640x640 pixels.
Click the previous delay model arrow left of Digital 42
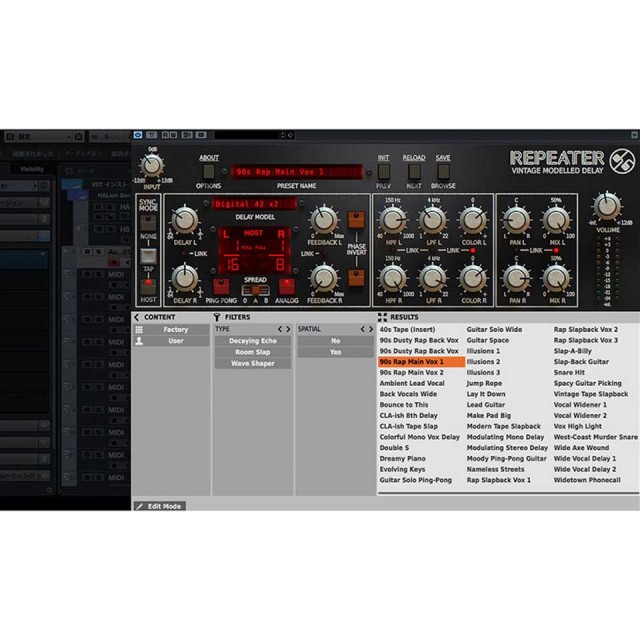pos(206,203)
